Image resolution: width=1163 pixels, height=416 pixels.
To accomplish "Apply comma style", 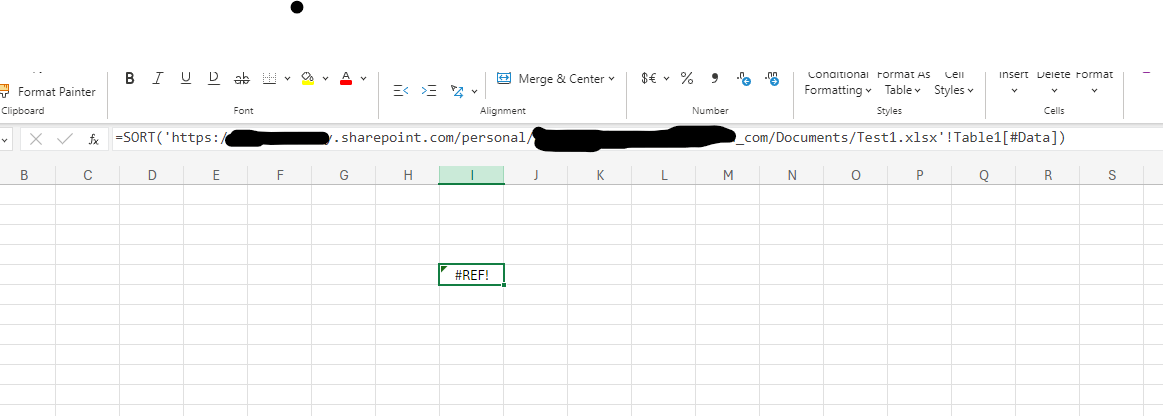I will (x=715, y=78).
